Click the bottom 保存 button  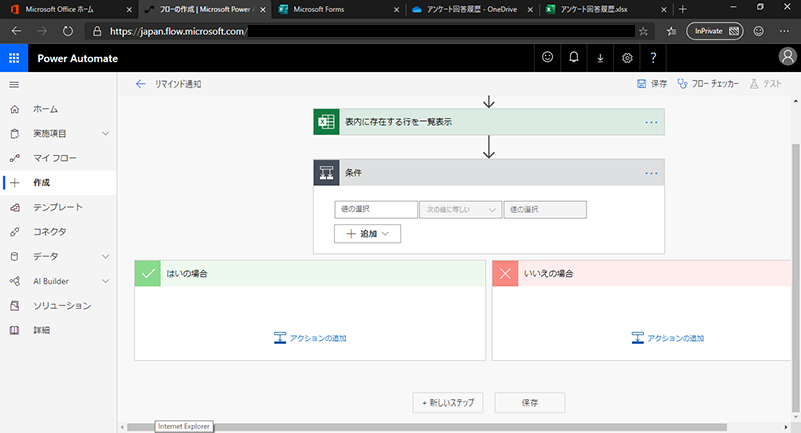coord(530,402)
